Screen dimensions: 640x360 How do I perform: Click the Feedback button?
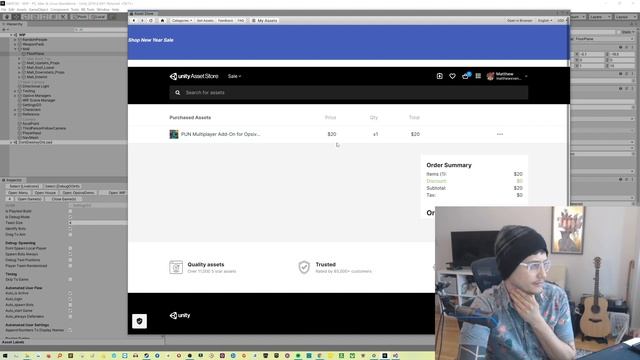coord(225,20)
